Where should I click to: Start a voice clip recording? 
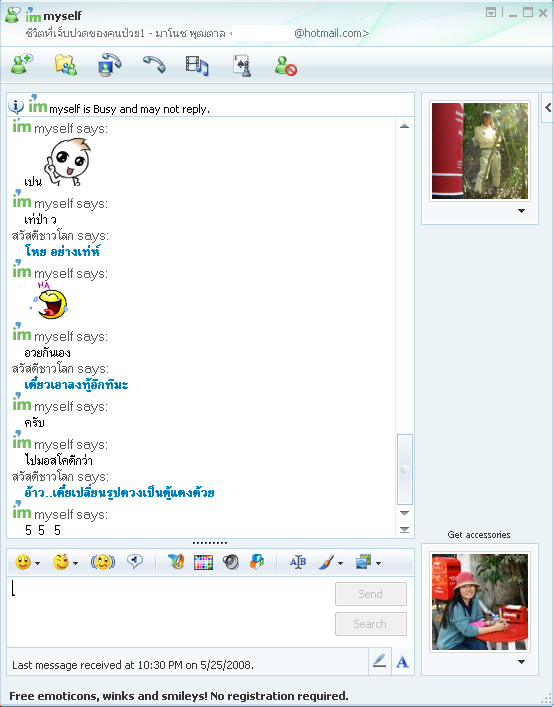pos(135,562)
